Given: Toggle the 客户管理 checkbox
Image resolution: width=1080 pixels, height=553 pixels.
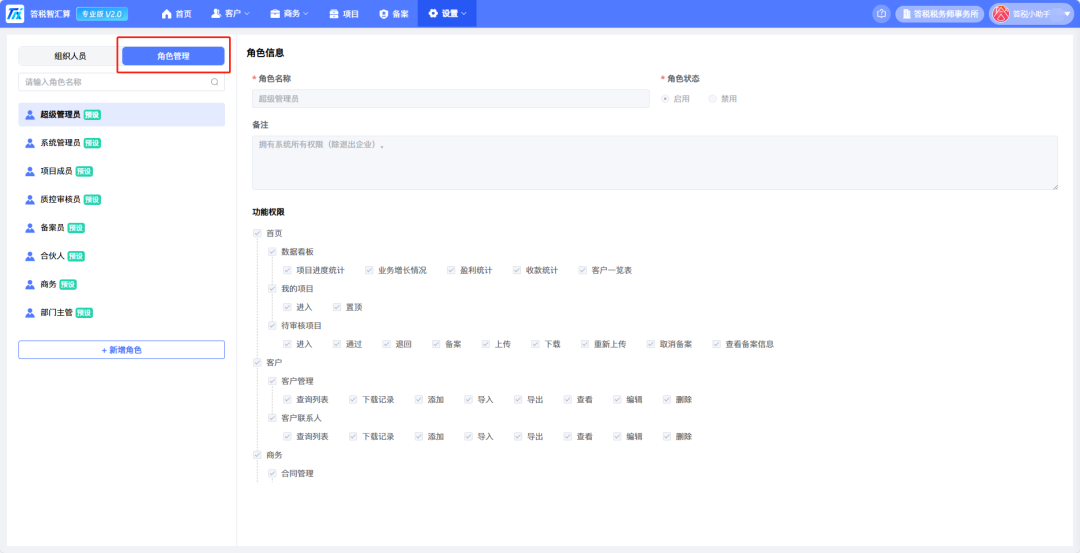Looking at the screenshot, I should click(x=273, y=381).
